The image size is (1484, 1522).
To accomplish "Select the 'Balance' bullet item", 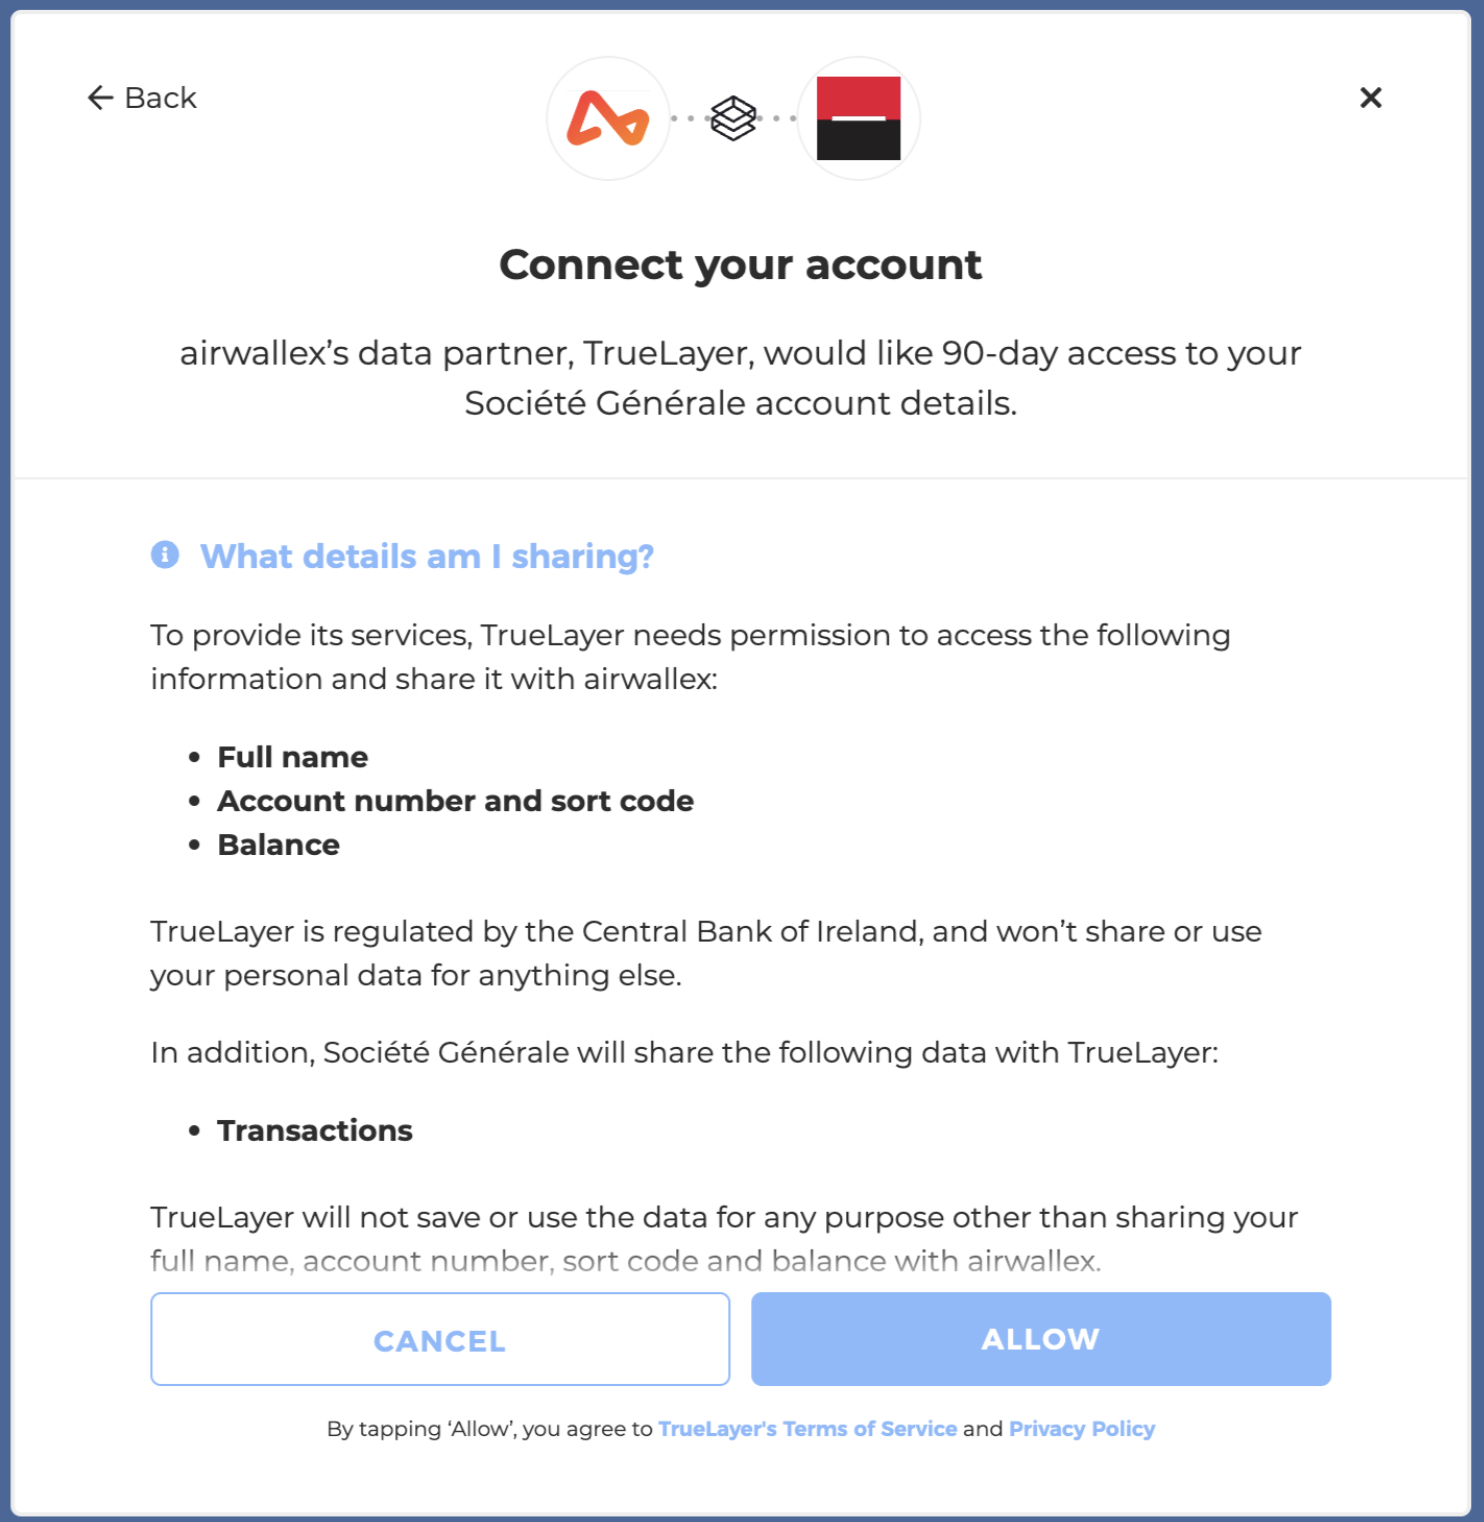I will [x=279, y=845].
